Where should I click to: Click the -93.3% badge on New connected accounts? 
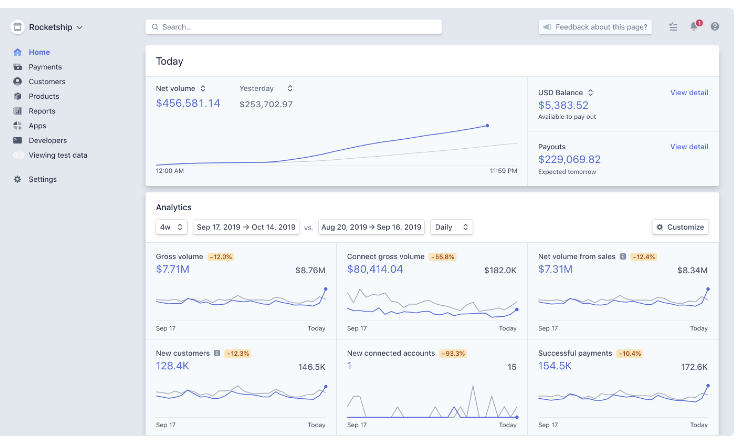453,354
